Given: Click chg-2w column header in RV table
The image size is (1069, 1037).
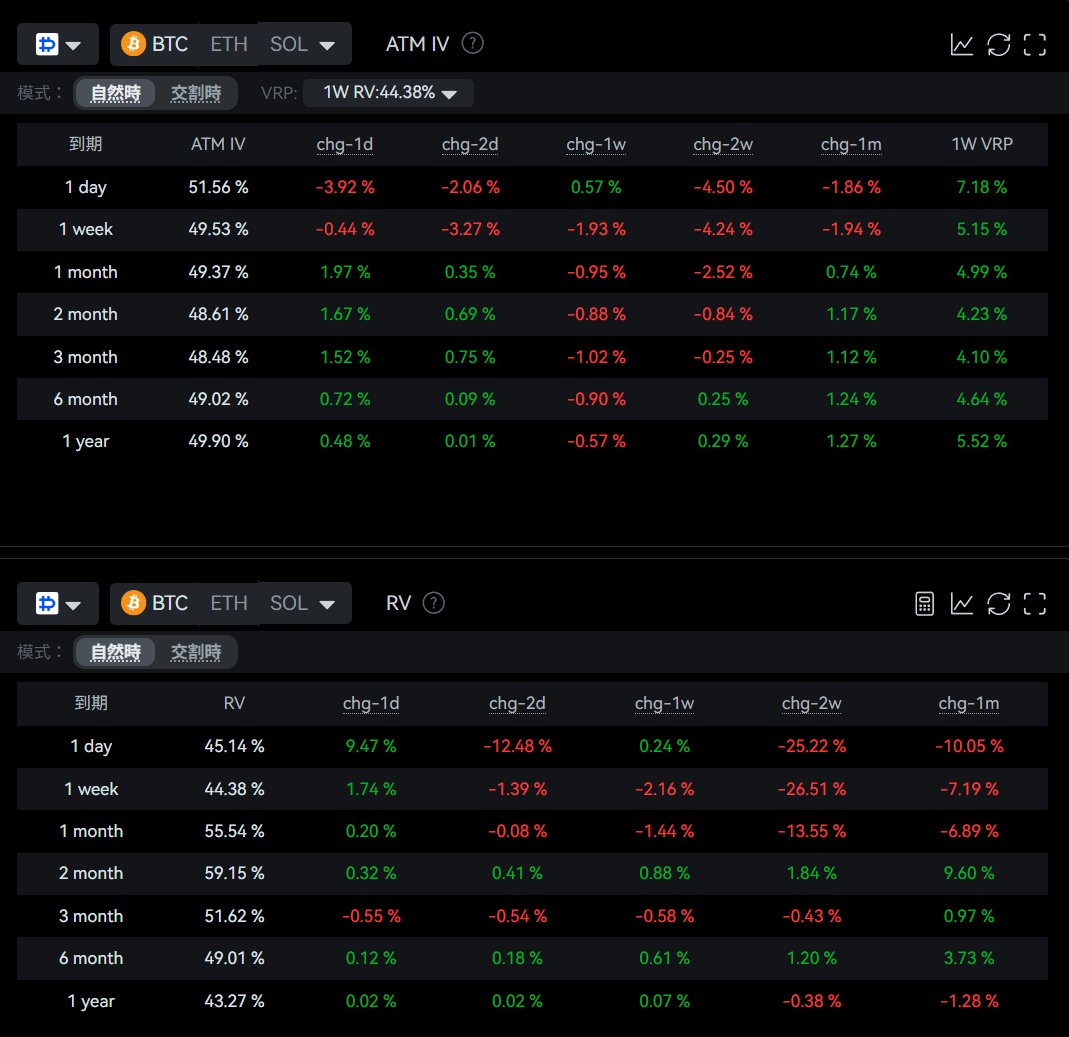Looking at the screenshot, I should [811, 704].
